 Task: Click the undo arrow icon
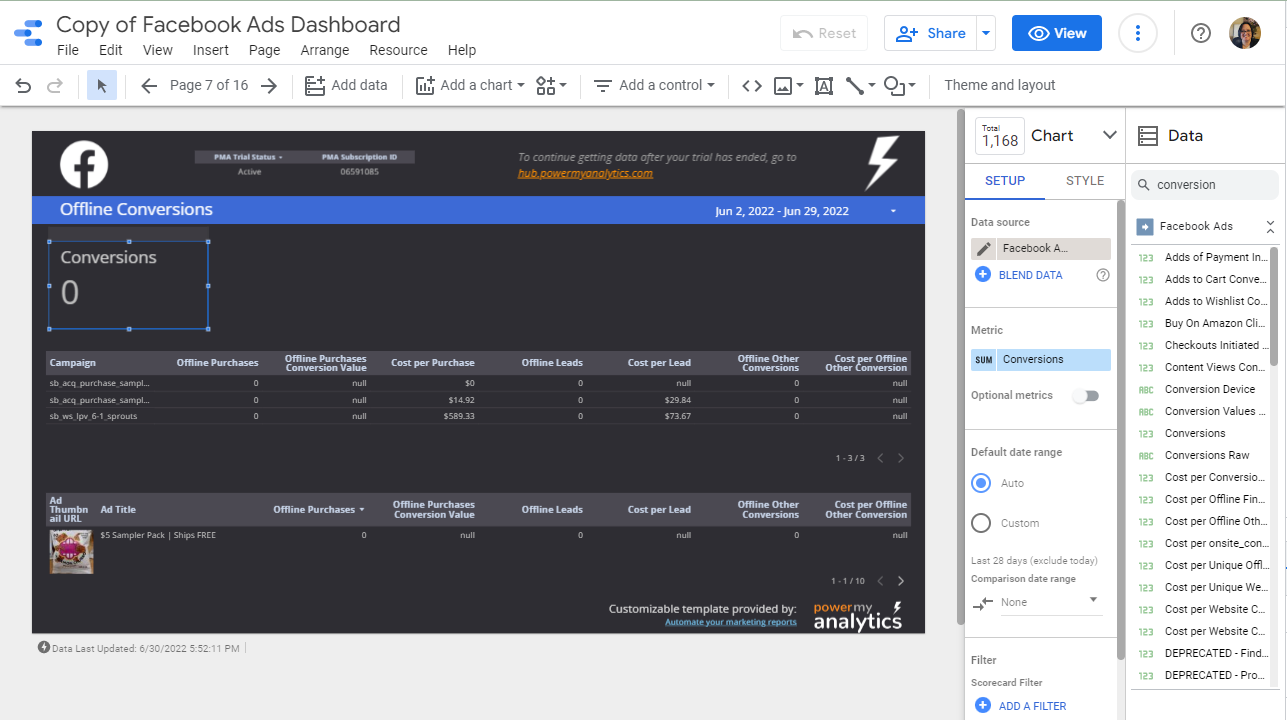tap(23, 86)
